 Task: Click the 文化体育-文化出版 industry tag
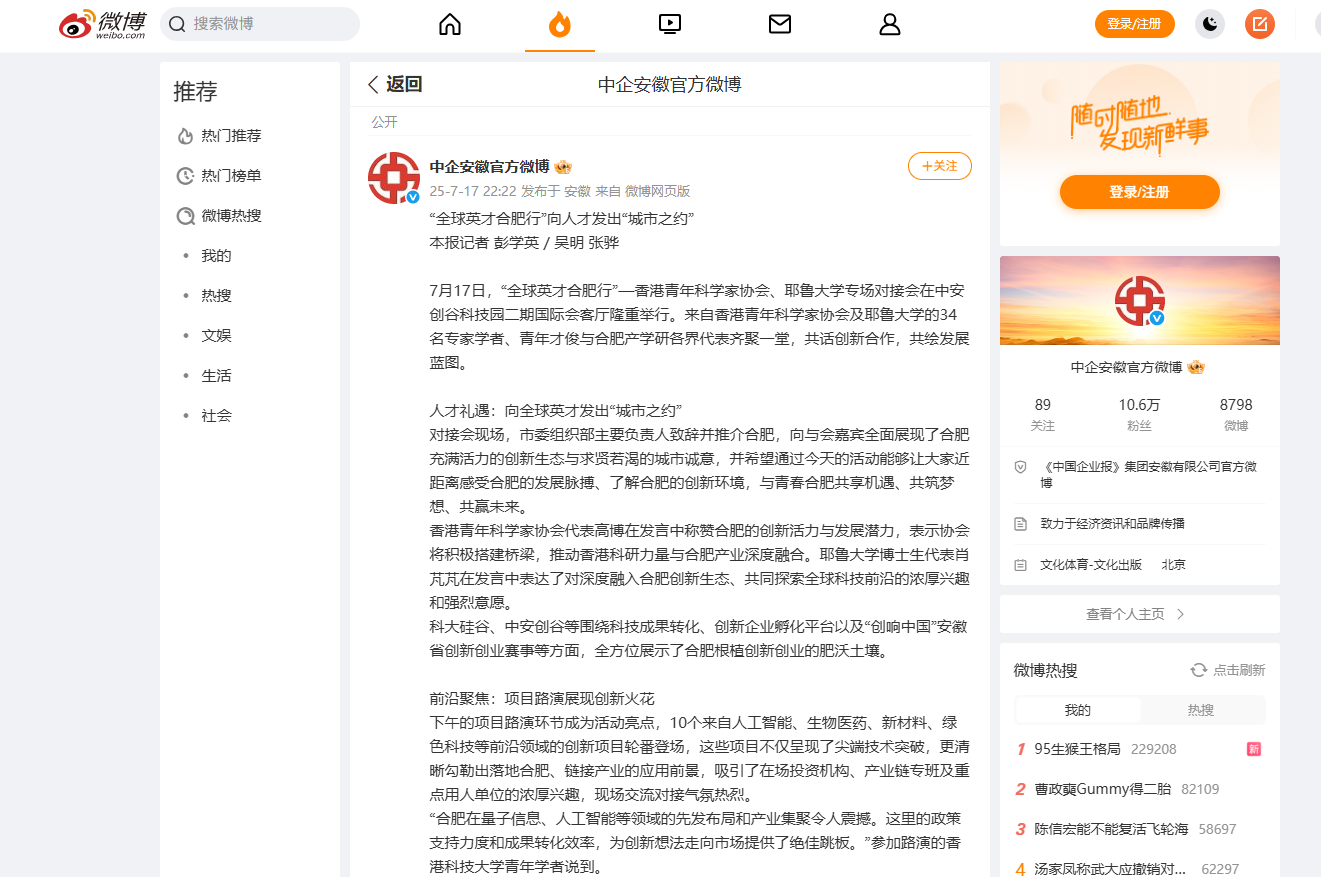point(1091,565)
